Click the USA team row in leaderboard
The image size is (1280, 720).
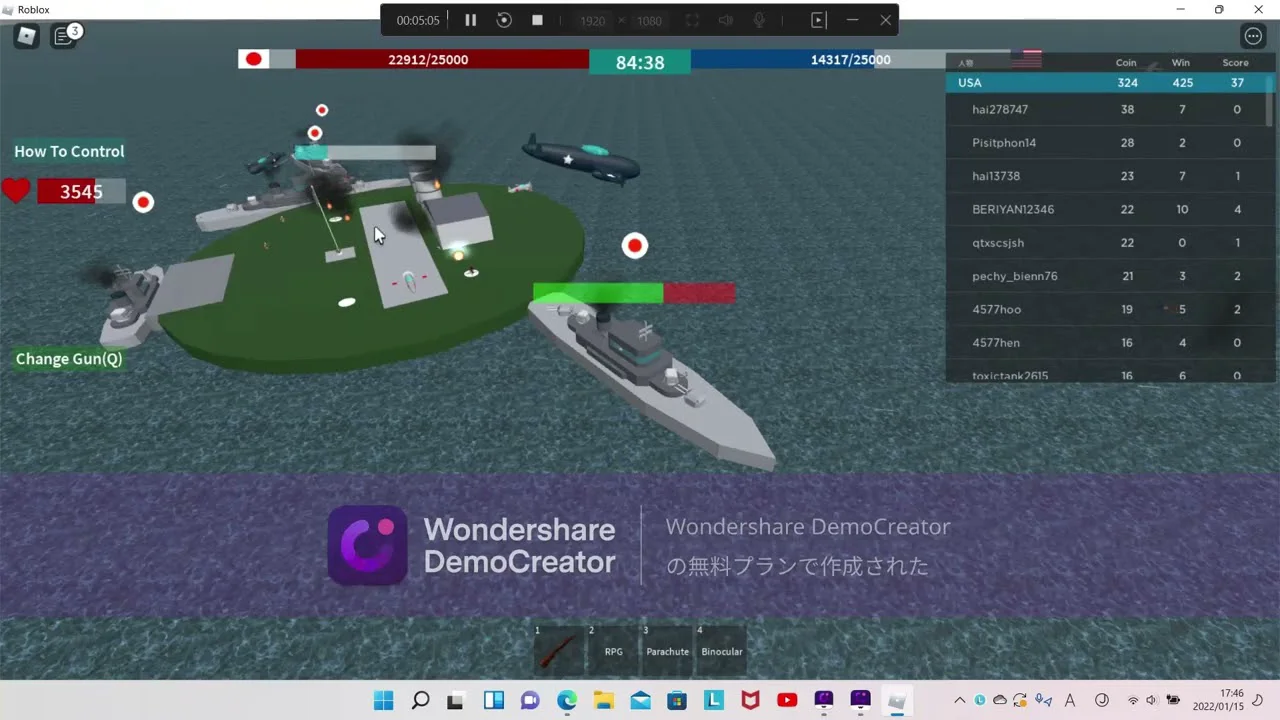1106,83
